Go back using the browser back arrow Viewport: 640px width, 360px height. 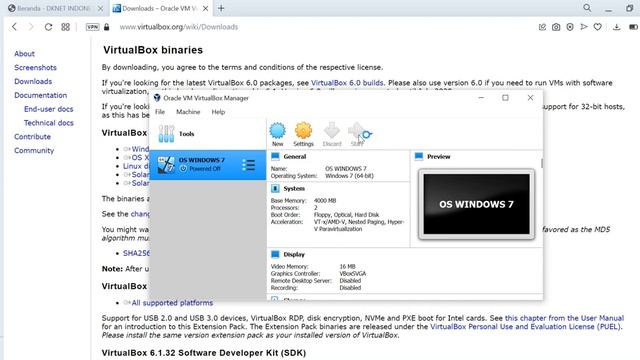(14, 27)
